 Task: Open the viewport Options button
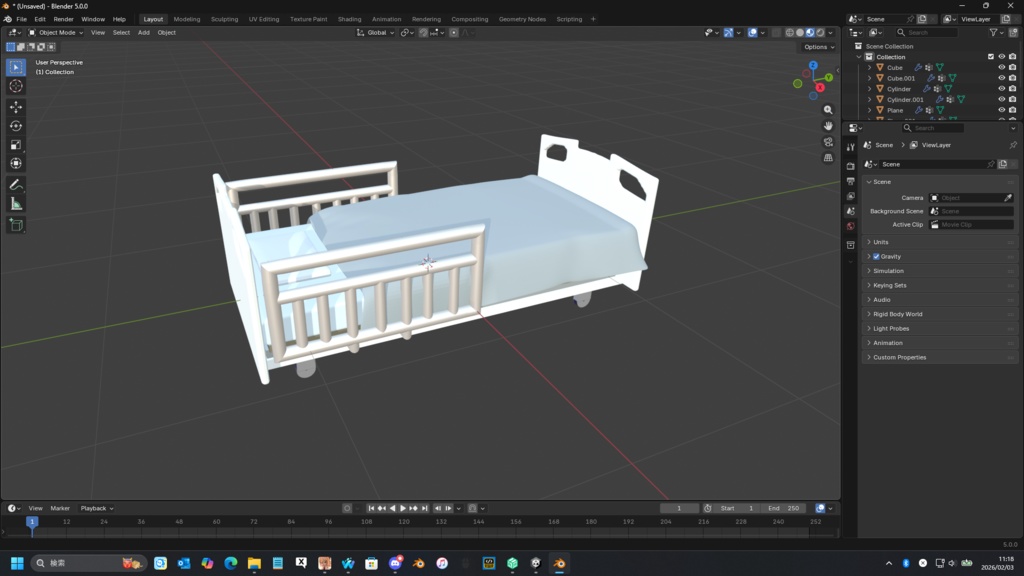[x=817, y=46]
